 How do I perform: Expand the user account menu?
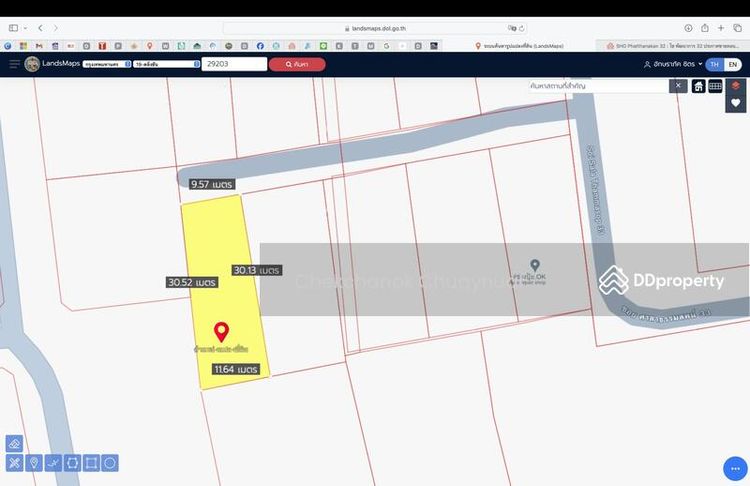tap(673, 64)
